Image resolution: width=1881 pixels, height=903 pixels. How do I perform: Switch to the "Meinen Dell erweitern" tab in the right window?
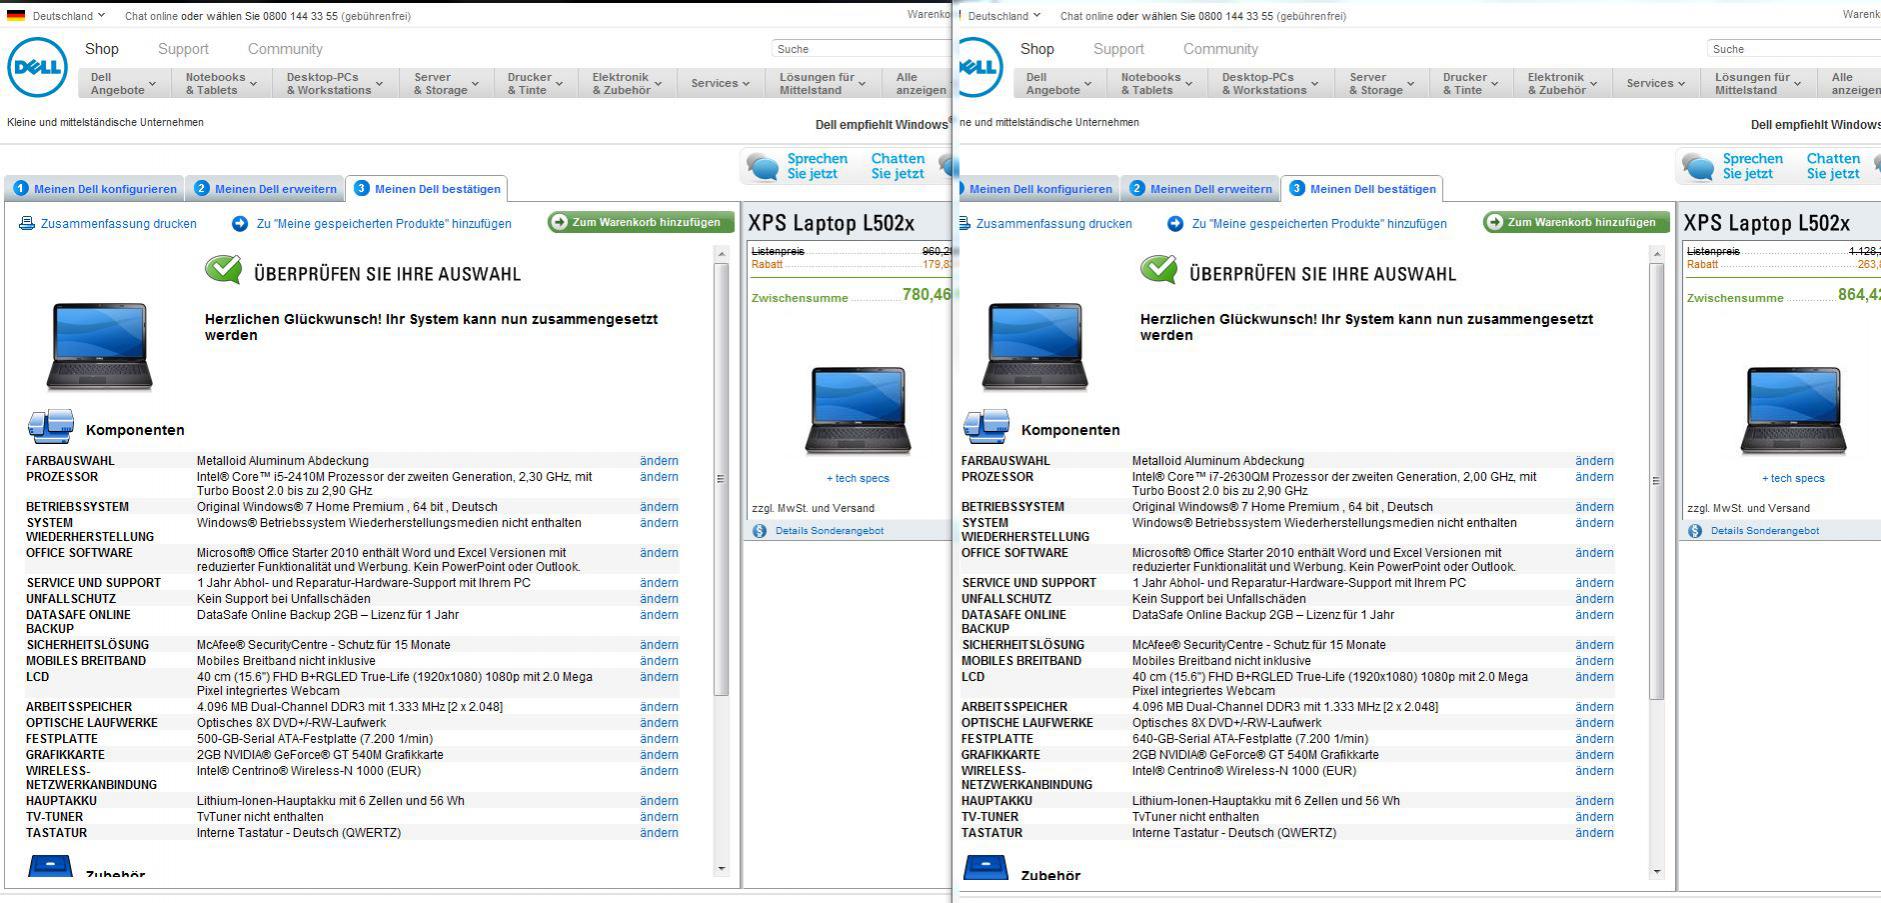pyautogui.click(x=1200, y=189)
